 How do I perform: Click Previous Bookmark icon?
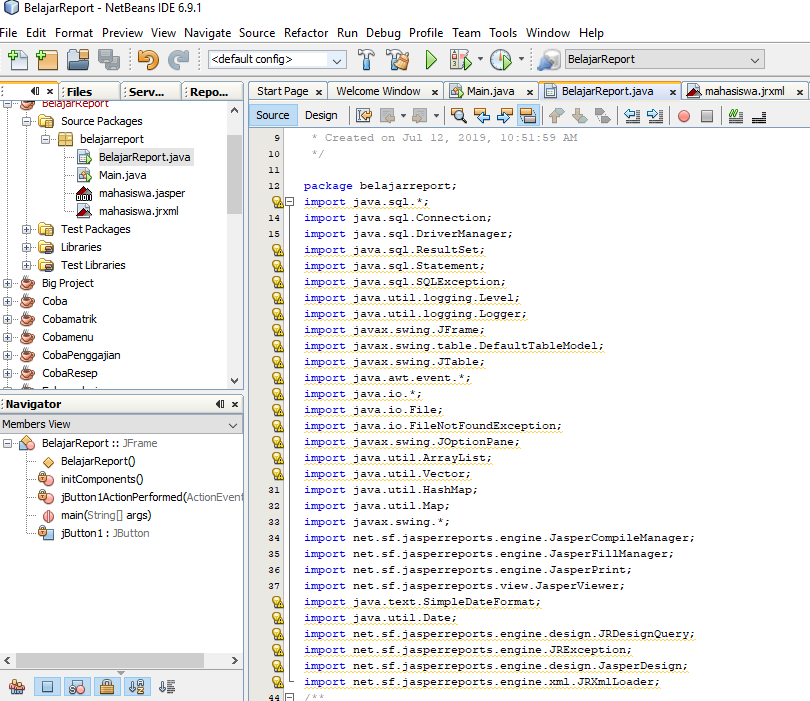pyautogui.click(x=556, y=116)
